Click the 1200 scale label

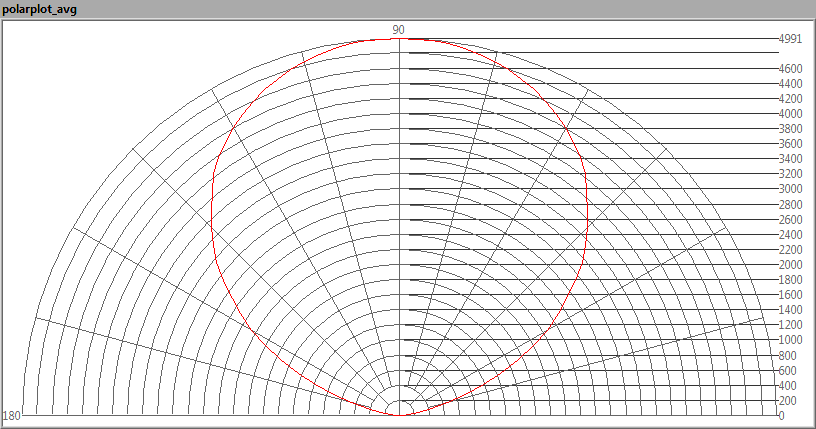(790, 325)
